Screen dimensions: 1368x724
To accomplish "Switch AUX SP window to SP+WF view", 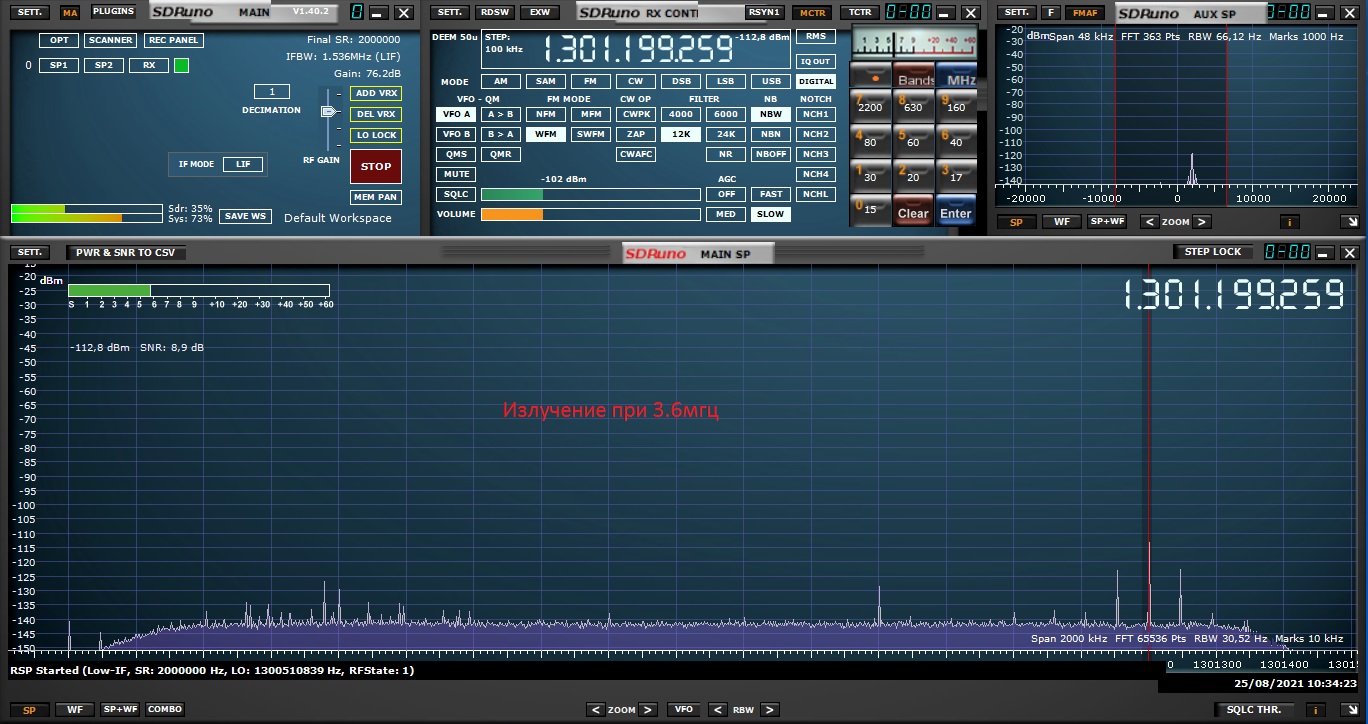I will click(1107, 222).
